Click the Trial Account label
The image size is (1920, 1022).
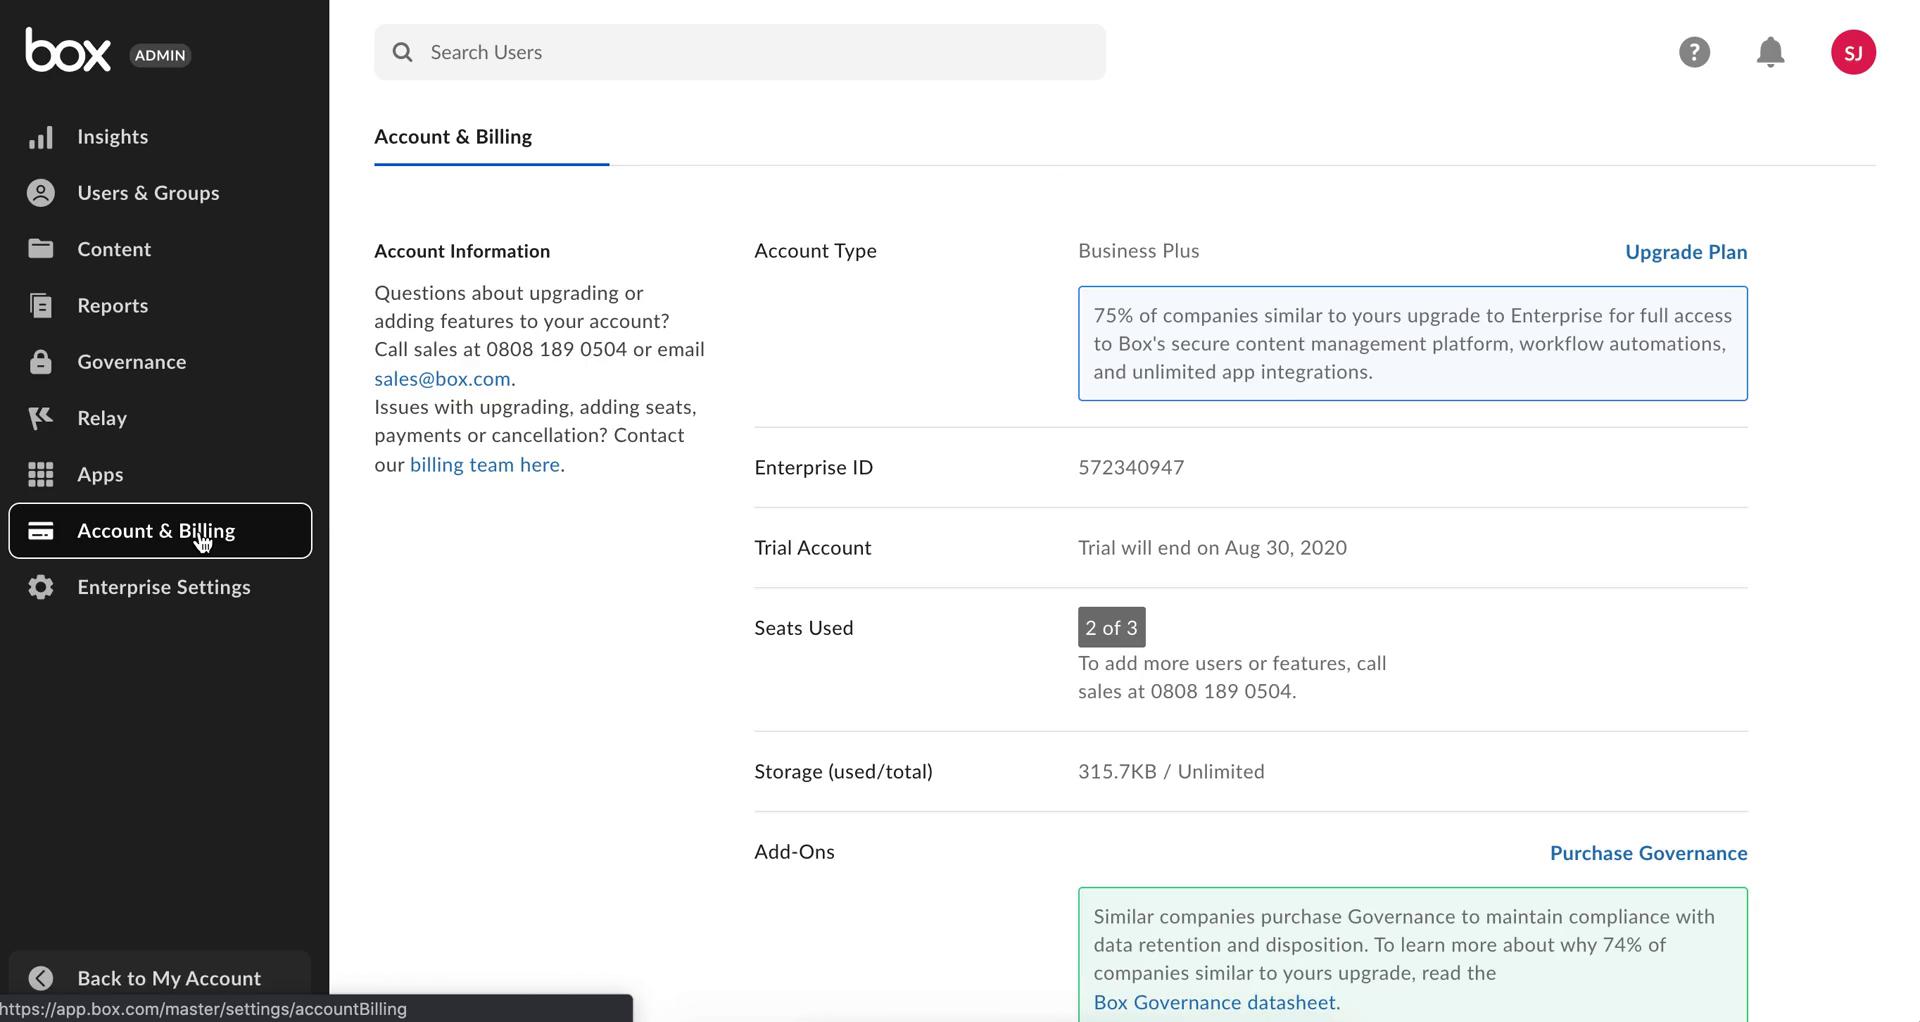tap(812, 548)
